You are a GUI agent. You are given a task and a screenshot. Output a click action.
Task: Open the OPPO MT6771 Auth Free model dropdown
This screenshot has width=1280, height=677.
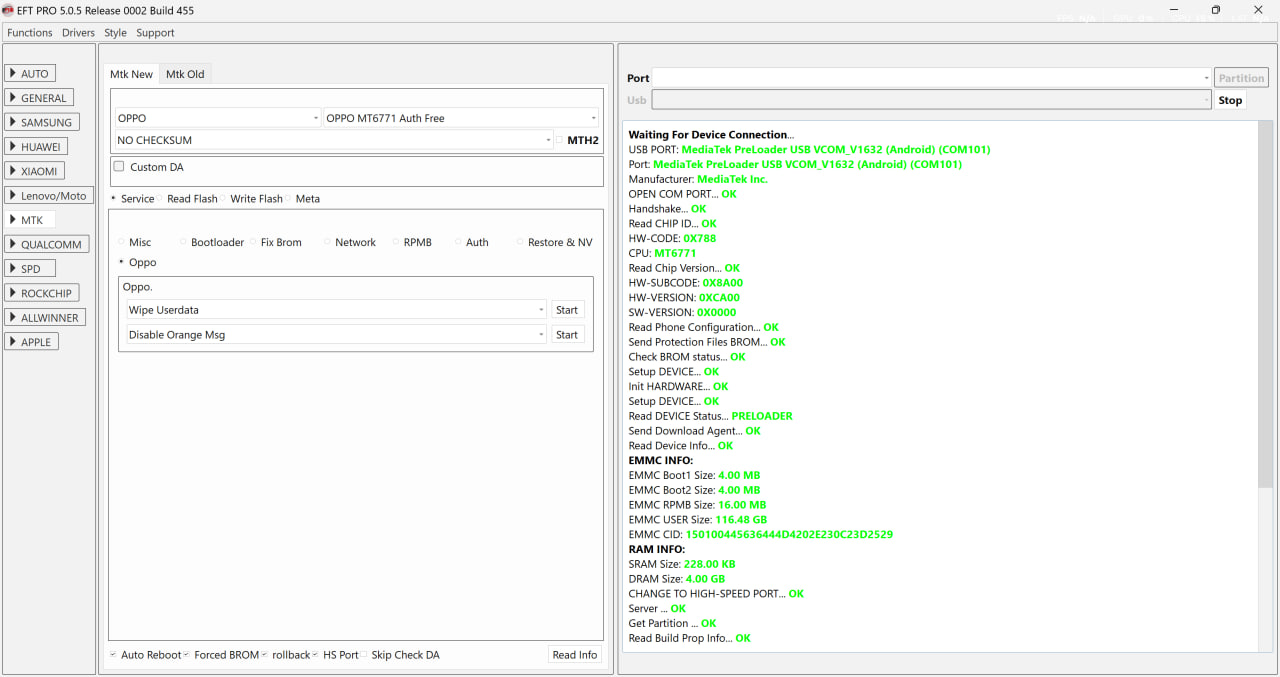[x=461, y=118]
